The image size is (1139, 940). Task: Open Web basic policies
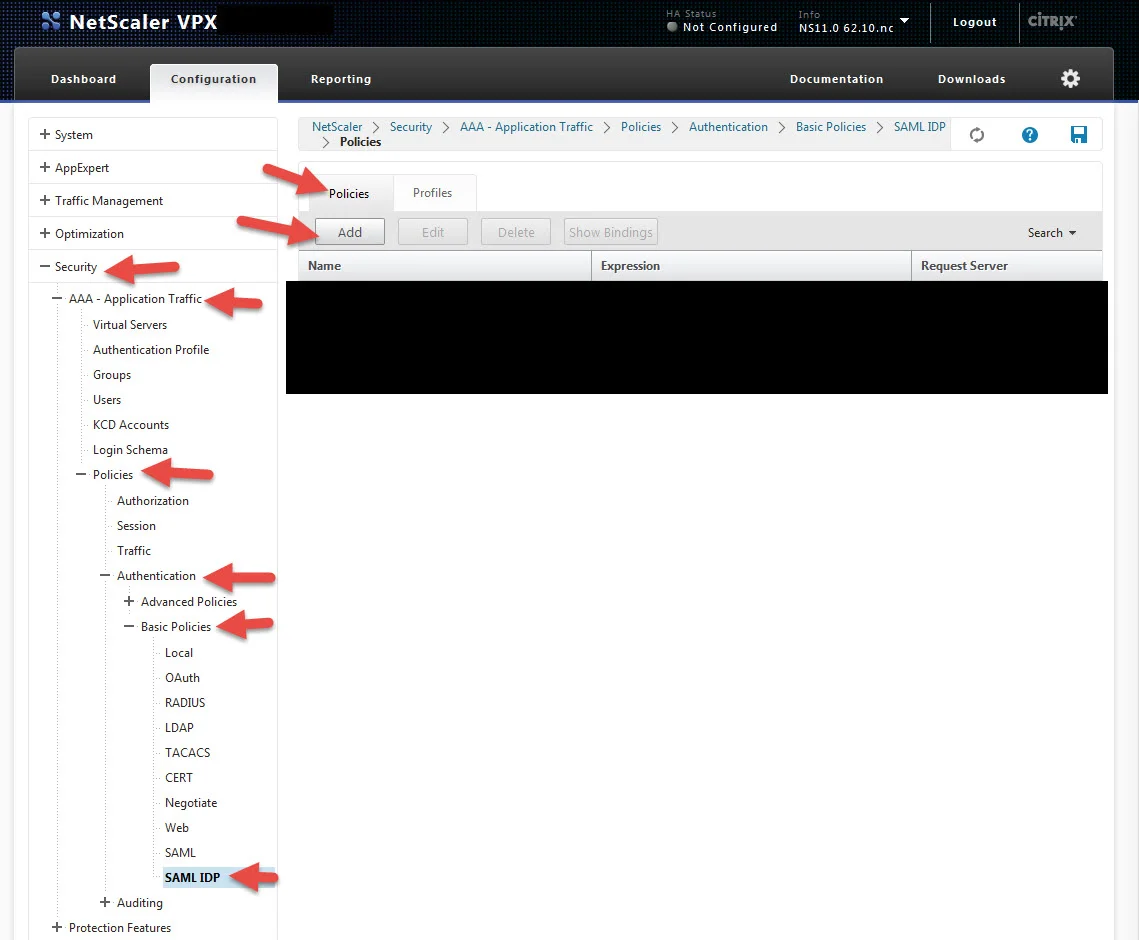point(177,827)
